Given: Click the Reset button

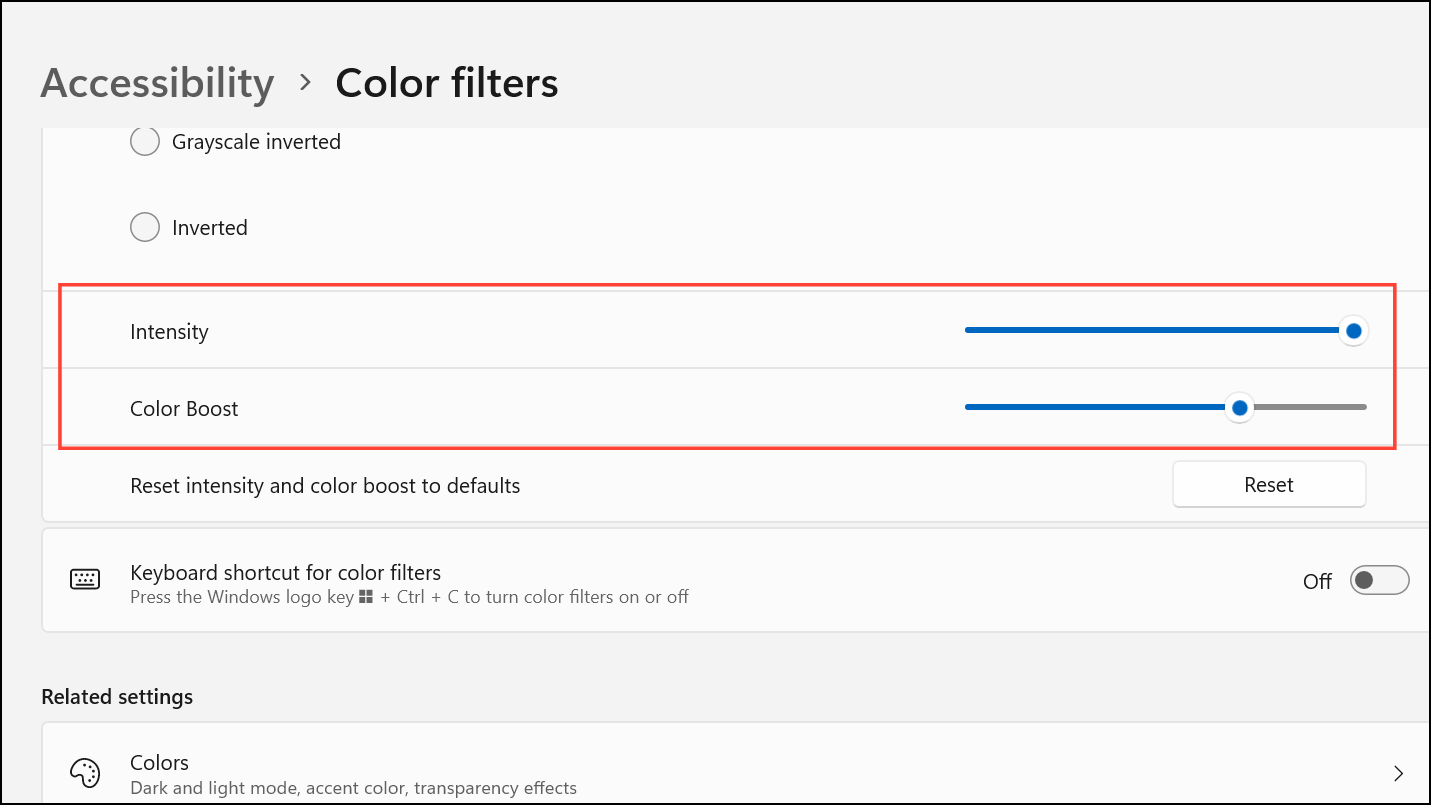Looking at the screenshot, I should (x=1269, y=485).
